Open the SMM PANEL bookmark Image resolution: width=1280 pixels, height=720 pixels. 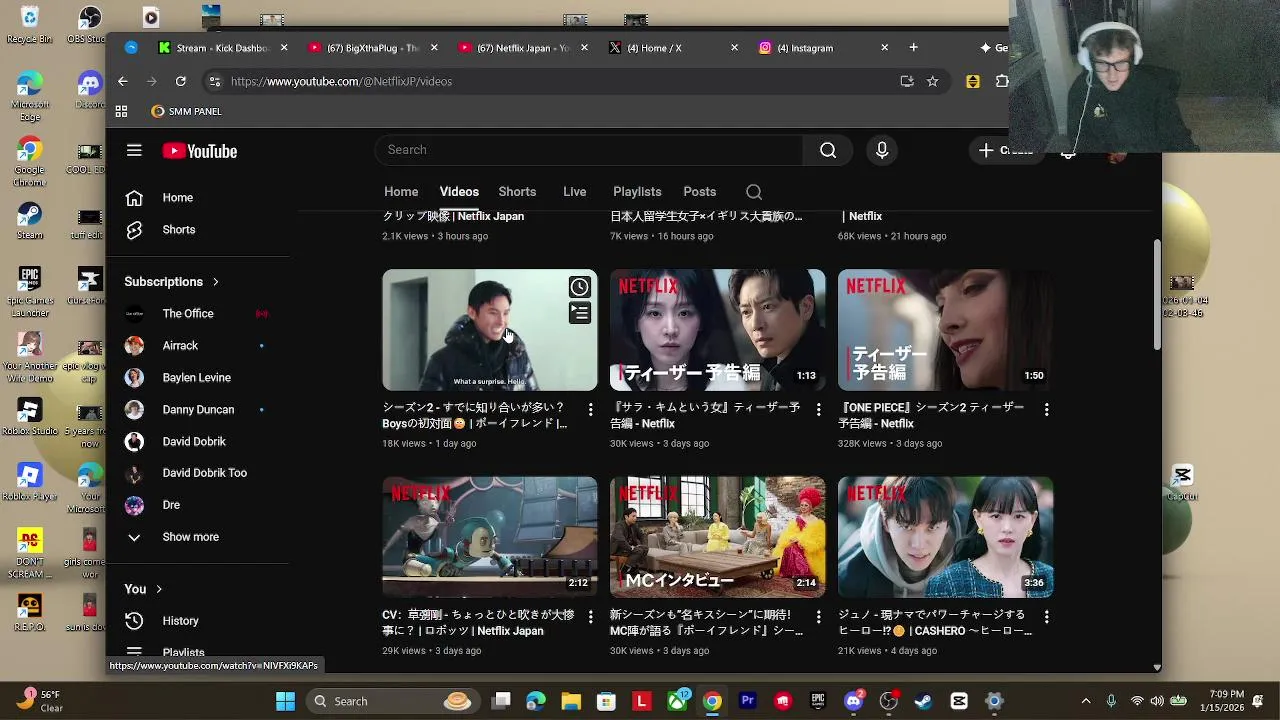(x=186, y=111)
